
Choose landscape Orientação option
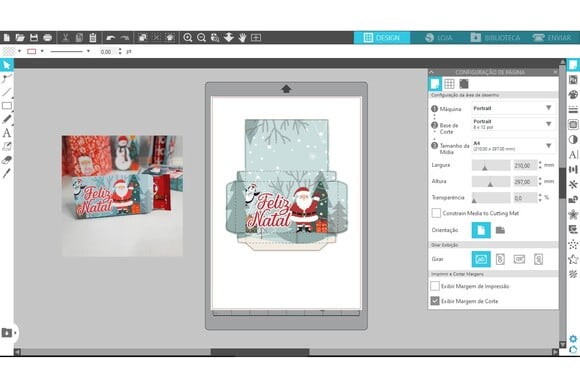pos(500,230)
